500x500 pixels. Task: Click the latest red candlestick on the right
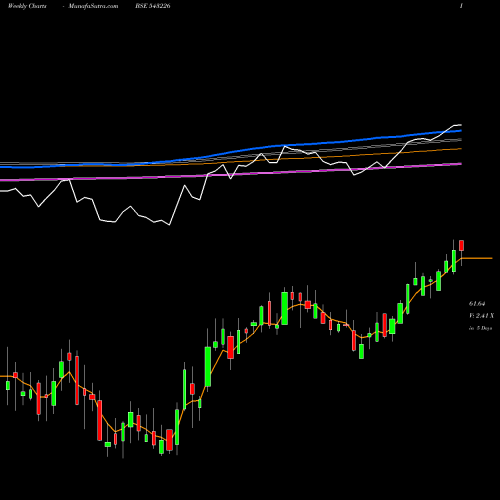pos(462,246)
